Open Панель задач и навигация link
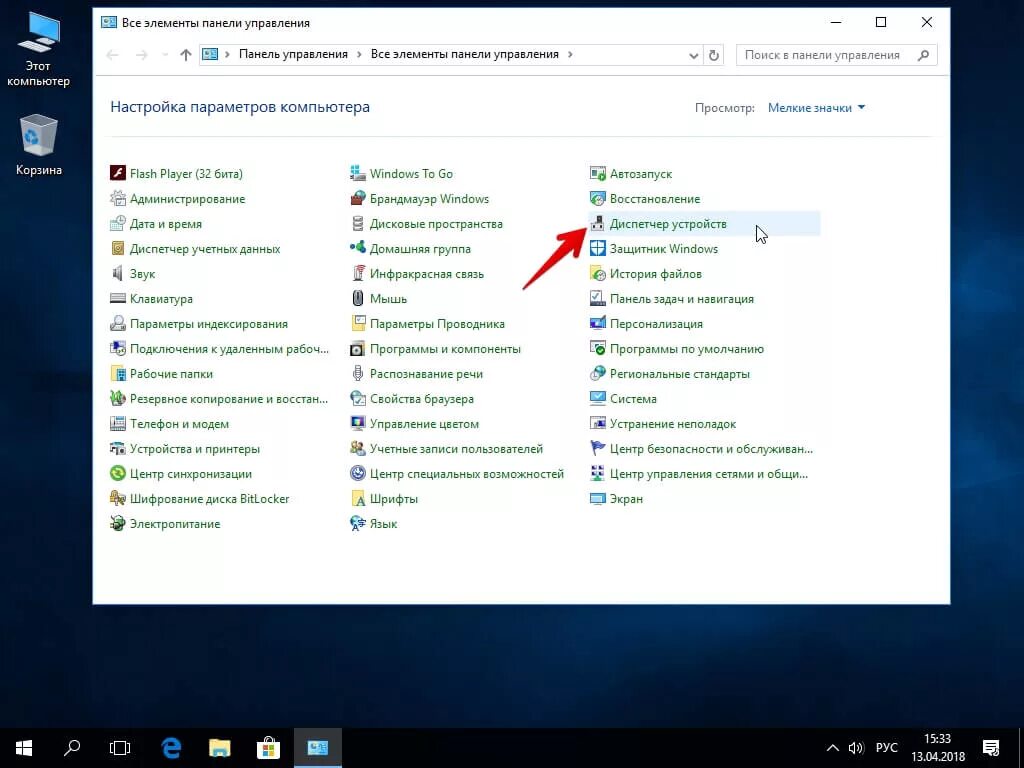Image resolution: width=1024 pixels, height=768 pixels. click(x=682, y=299)
